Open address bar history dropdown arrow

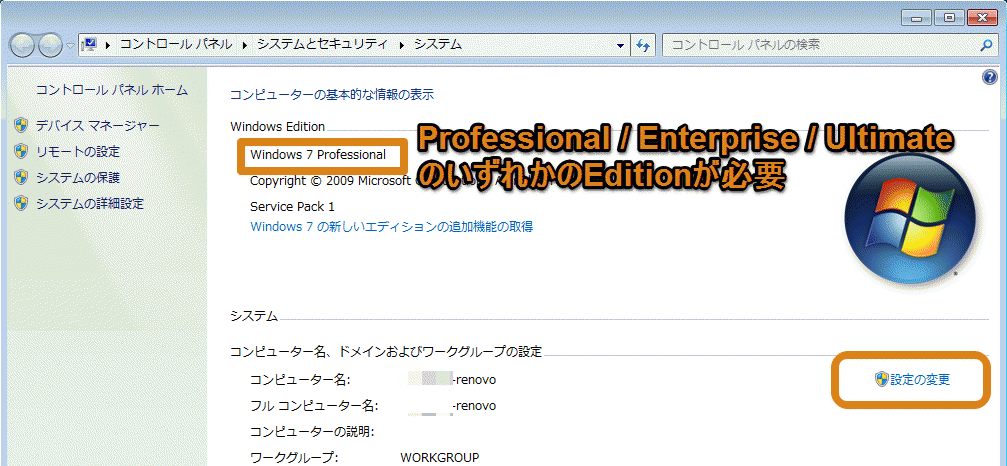click(x=620, y=46)
